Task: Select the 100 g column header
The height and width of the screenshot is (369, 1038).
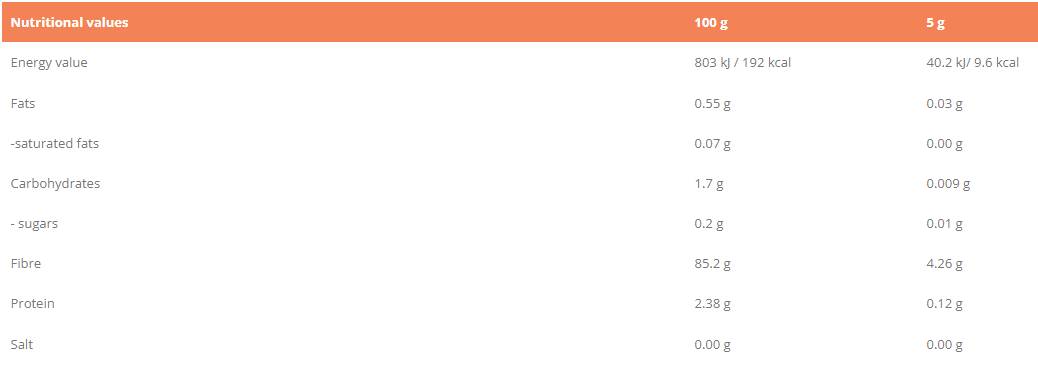Action: (x=711, y=23)
